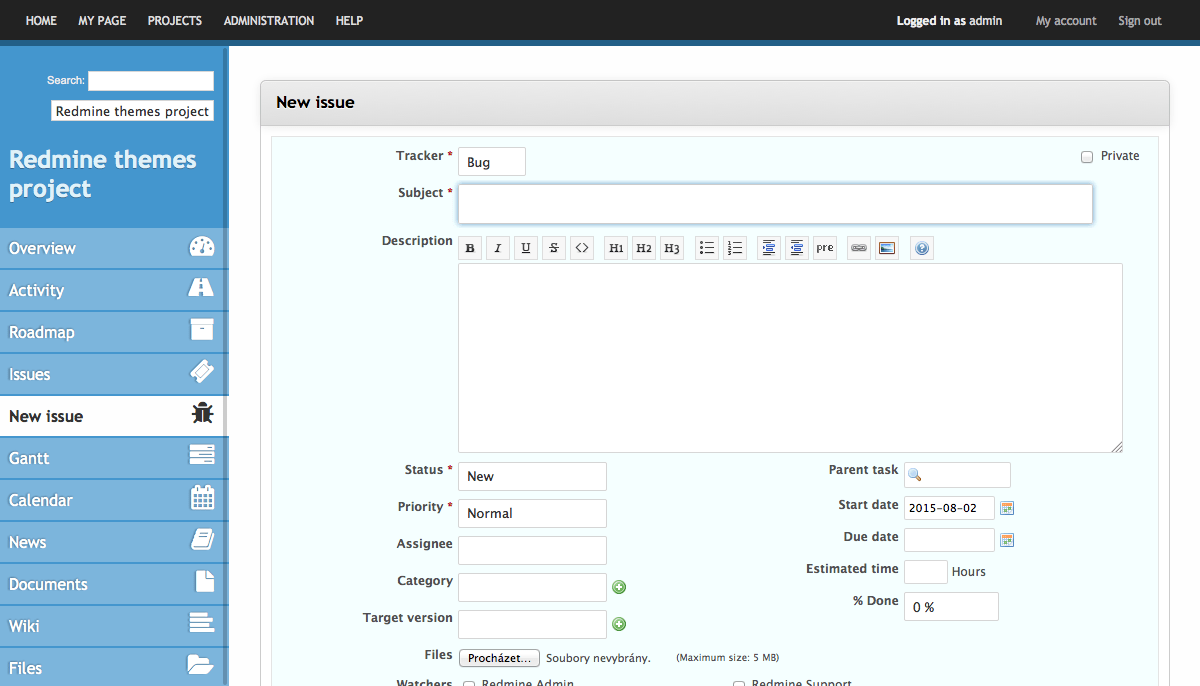Insert an unordered bullet list

click(x=707, y=248)
